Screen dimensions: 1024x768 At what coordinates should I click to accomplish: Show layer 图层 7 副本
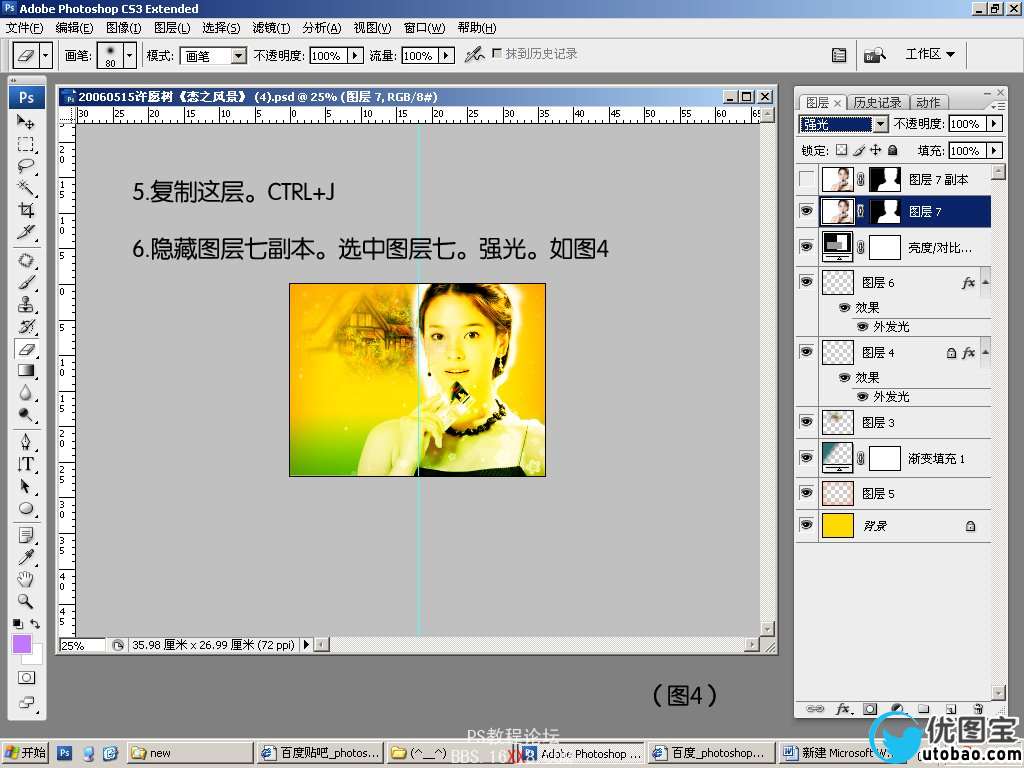click(807, 179)
